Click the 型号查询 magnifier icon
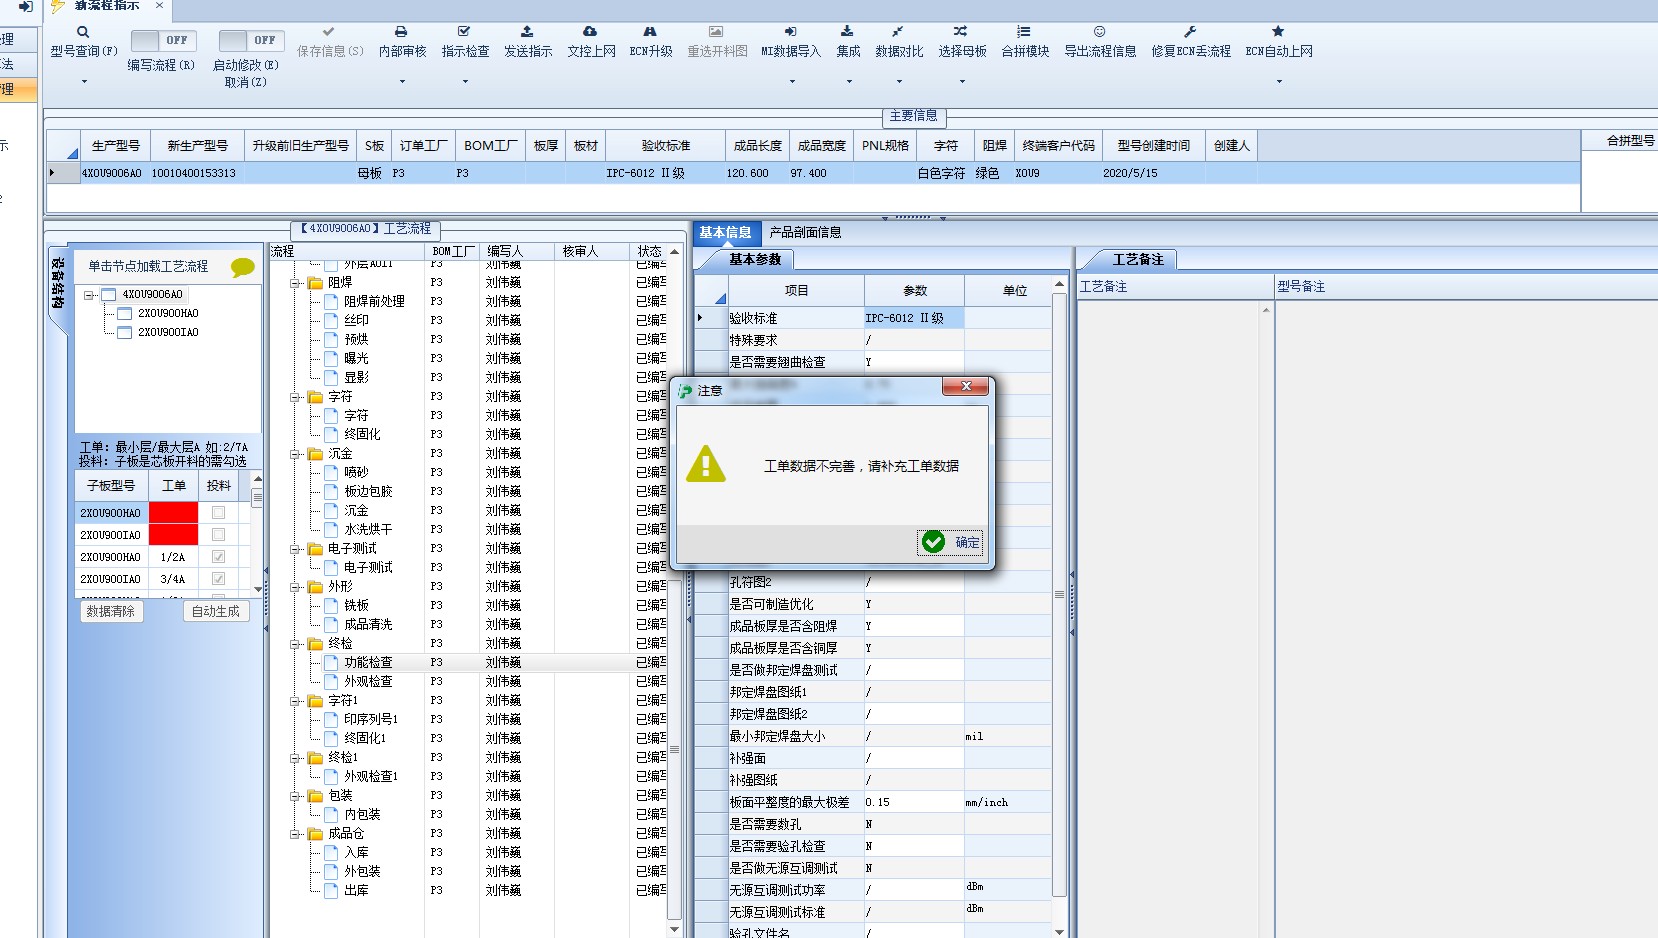 click(83, 32)
